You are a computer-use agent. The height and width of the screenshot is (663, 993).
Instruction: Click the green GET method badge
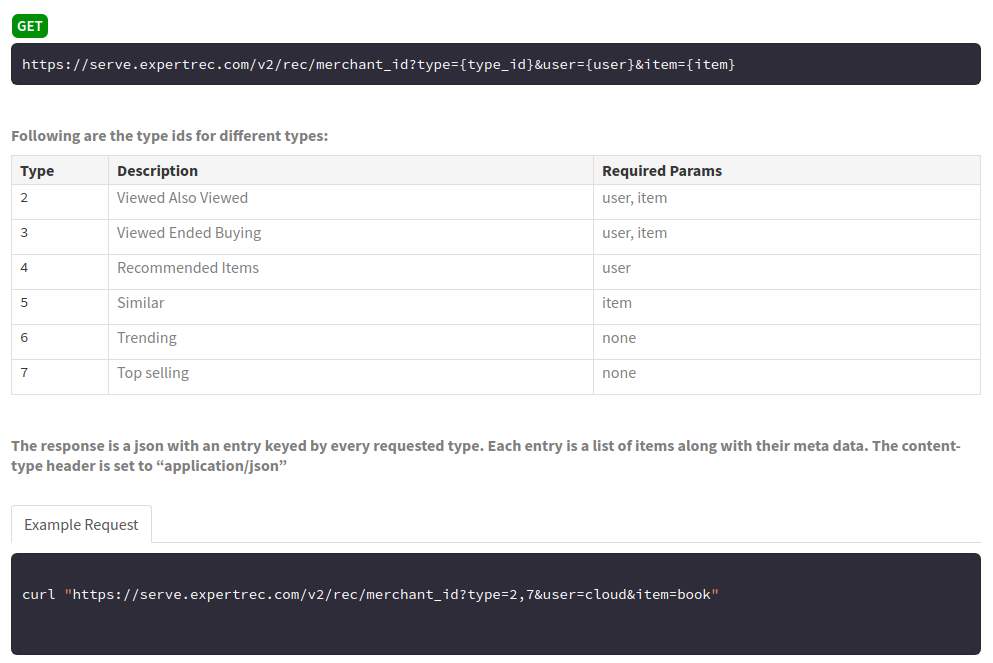[29, 26]
